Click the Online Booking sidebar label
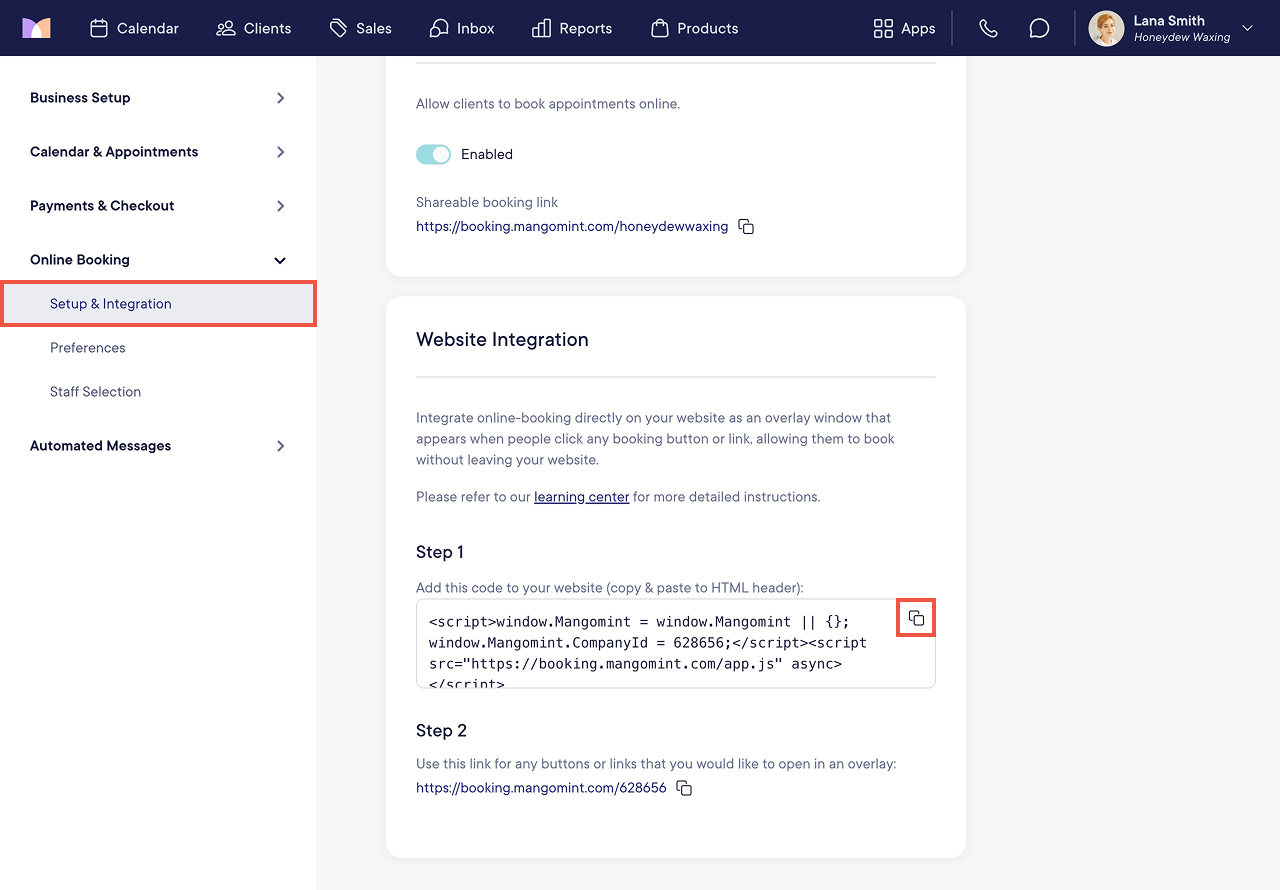 pyautogui.click(x=80, y=260)
